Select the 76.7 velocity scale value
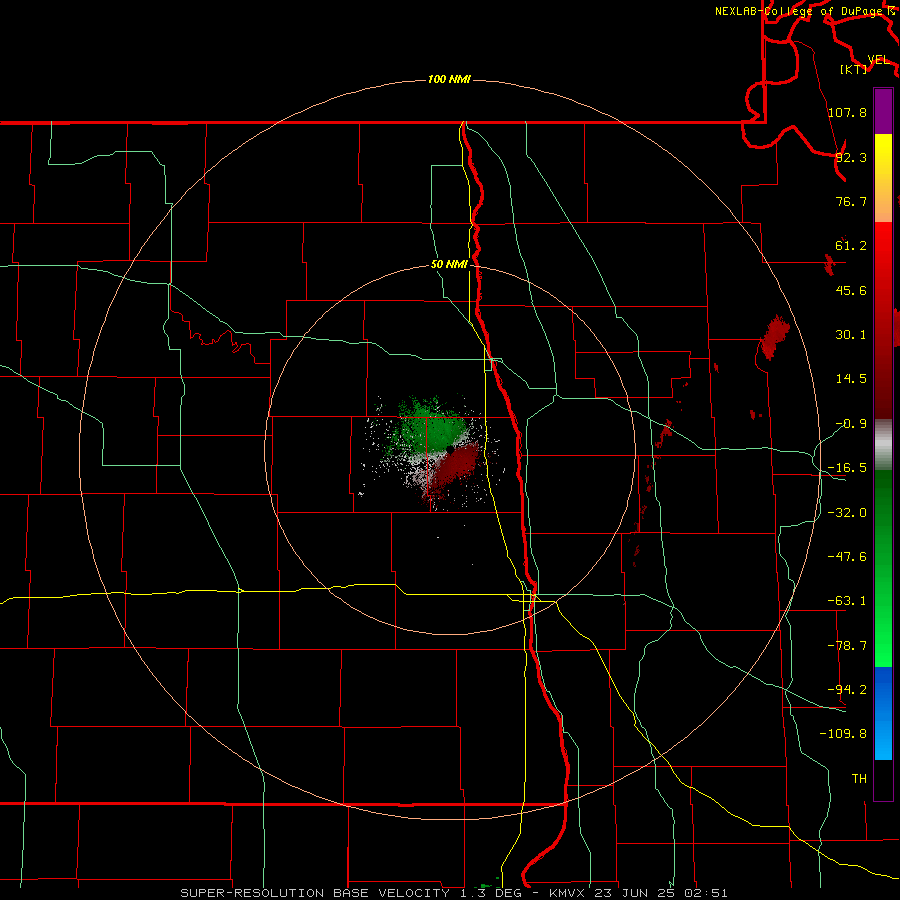 (851, 201)
